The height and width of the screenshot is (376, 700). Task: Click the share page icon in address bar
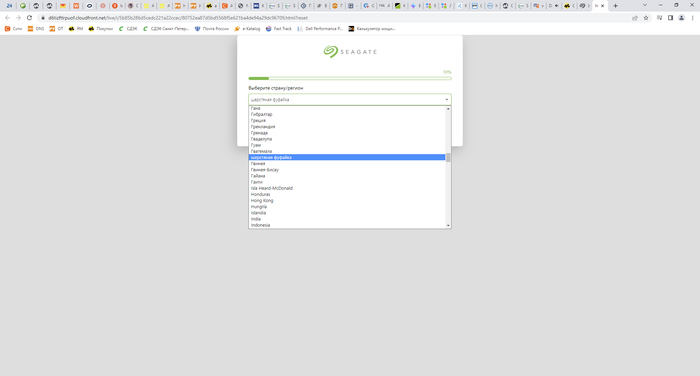coord(635,18)
